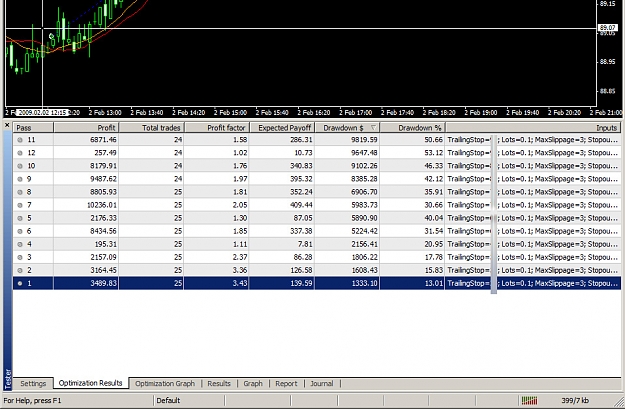Image resolution: width=625 pixels, height=409 pixels.
Task: Sort by the Expected Payoff column header
Action: pyautogui.click(x=282, y=128)
